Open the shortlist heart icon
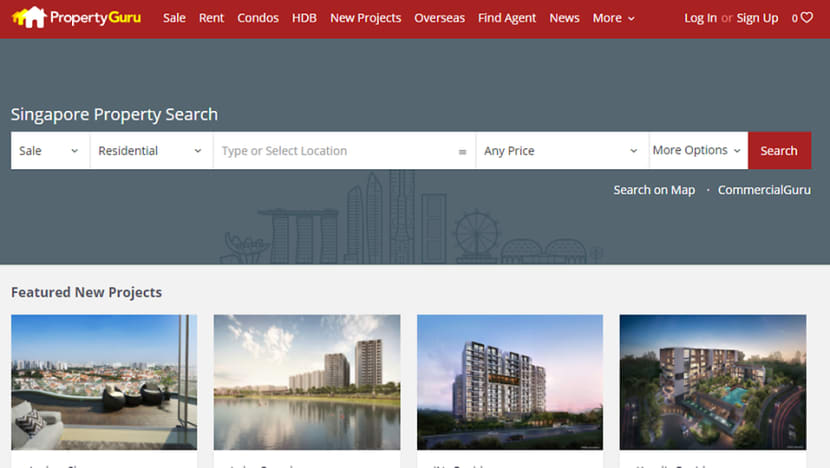The width and height of the screenshot is (830, 468). pyautogui.click(x=806, y=17)
